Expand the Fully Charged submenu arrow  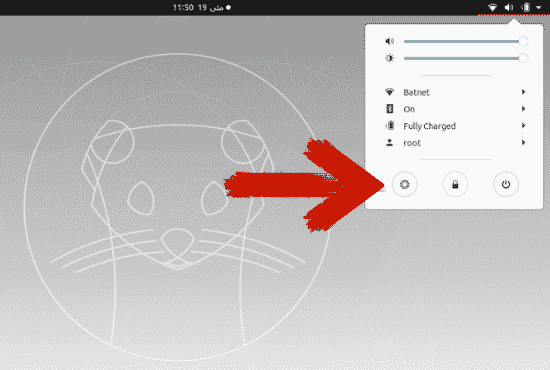523,126
